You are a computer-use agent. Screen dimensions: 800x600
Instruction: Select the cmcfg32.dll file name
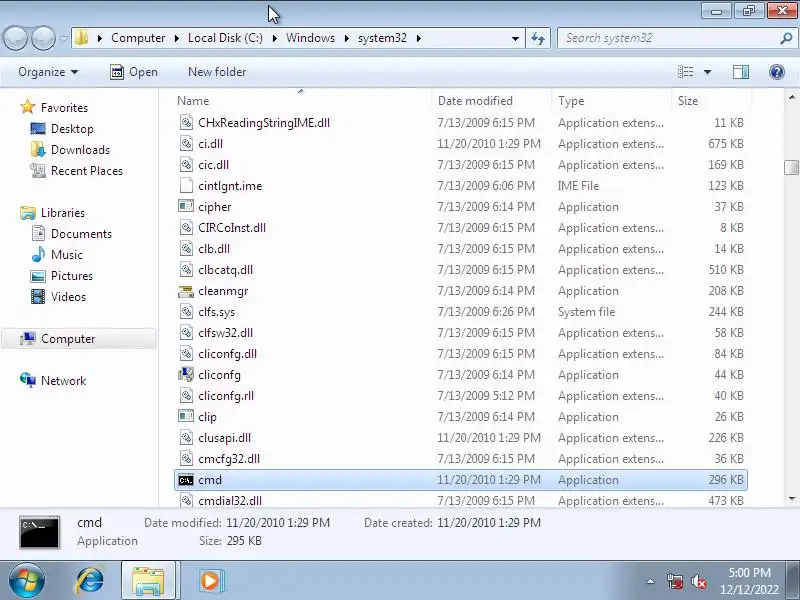(x=229, y=459)
